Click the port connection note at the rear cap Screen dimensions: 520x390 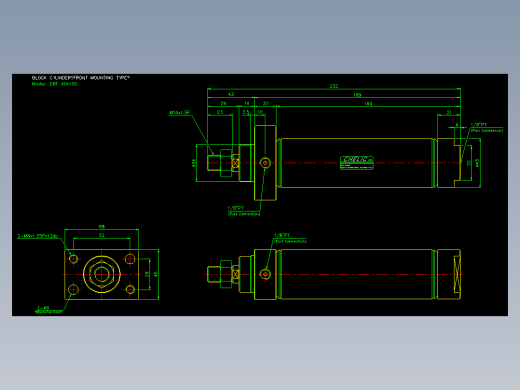(x=486, y=128)
